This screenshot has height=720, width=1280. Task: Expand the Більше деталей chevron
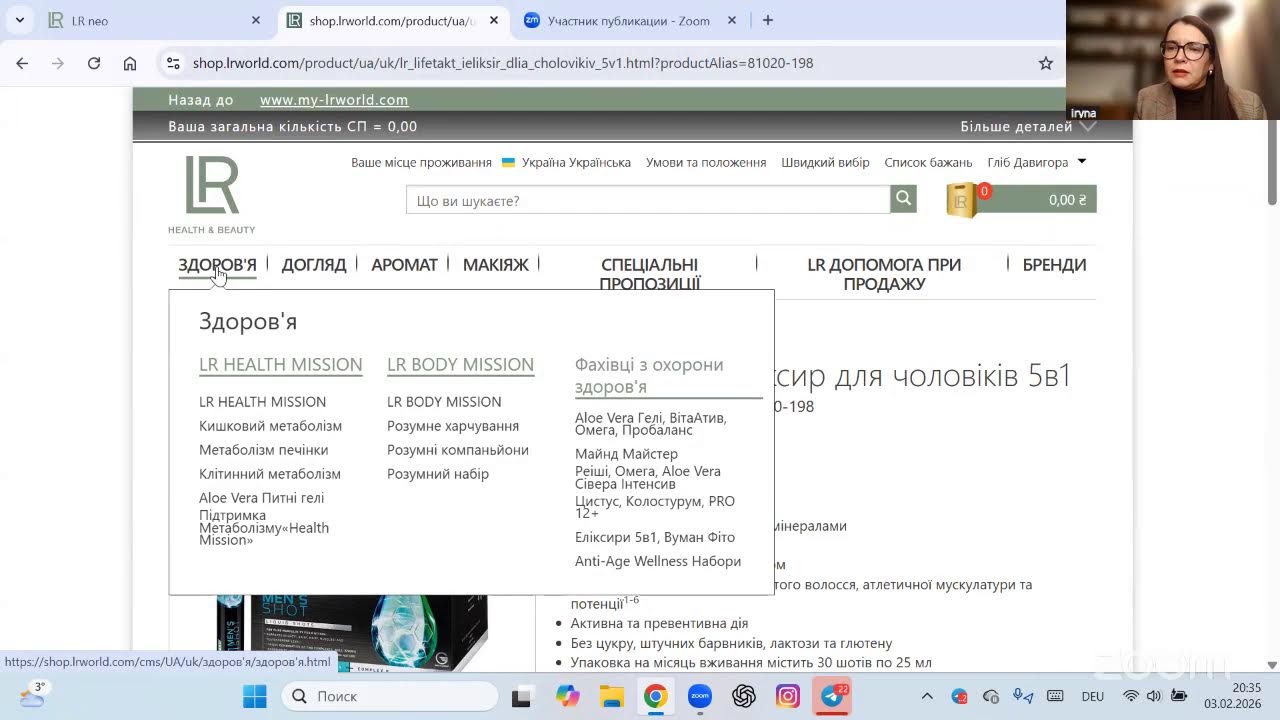(1088, 127)
